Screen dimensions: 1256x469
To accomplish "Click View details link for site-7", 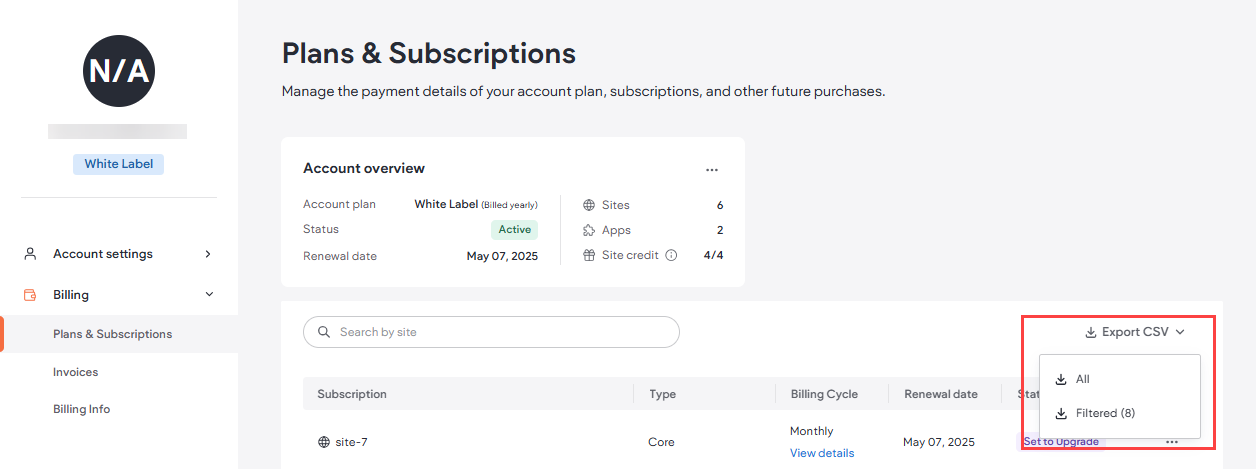I will click(x=822, y=453).
